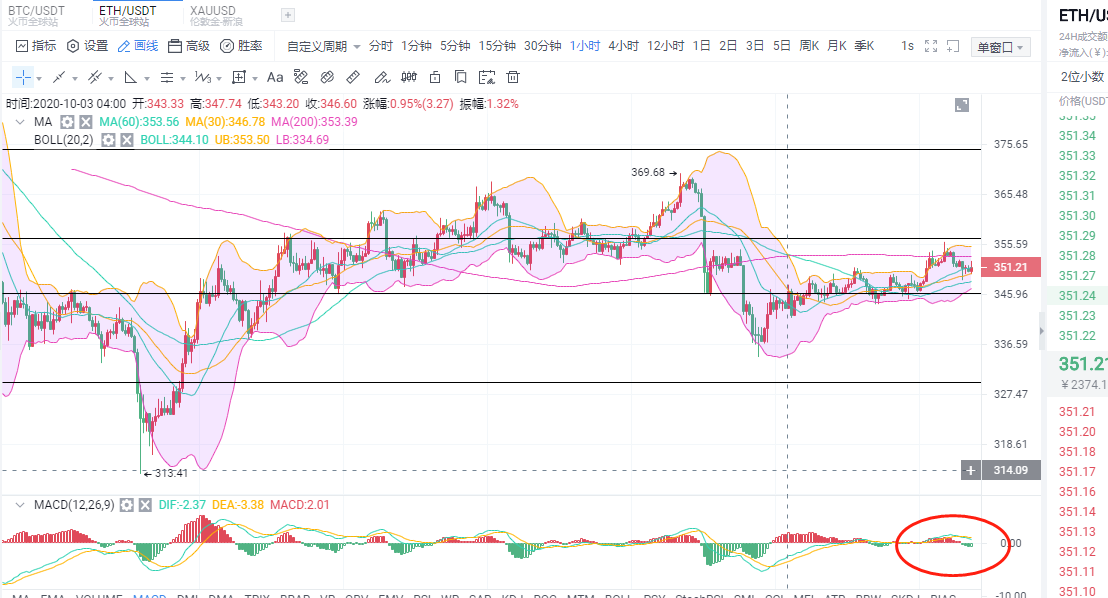The image size is (1108, 598).
Task: Collapse the MA overlay with its chevron
Action: click(x=18, y=121)
